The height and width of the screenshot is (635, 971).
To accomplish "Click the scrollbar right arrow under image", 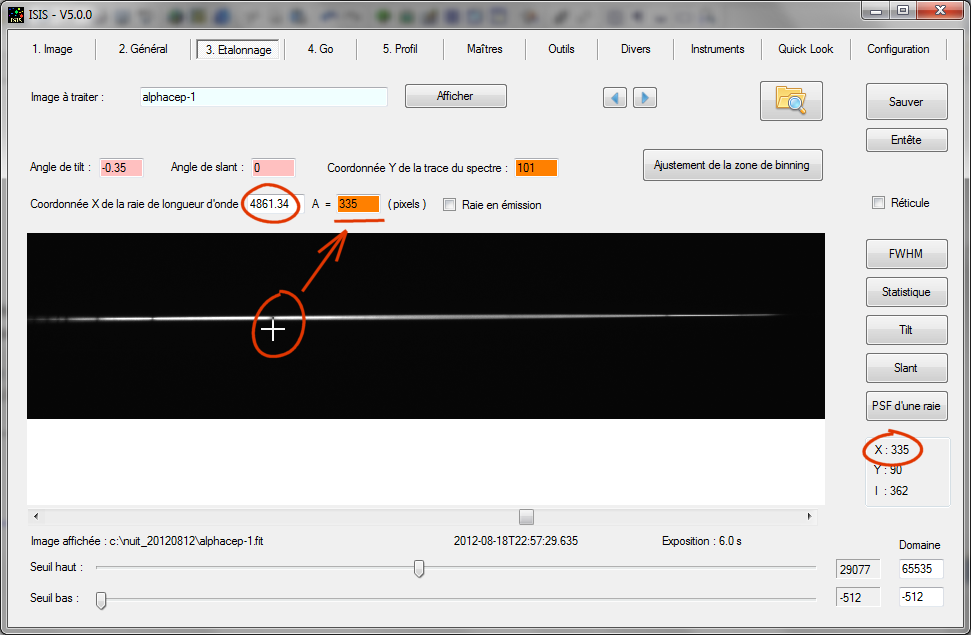I will coord(809,516).
